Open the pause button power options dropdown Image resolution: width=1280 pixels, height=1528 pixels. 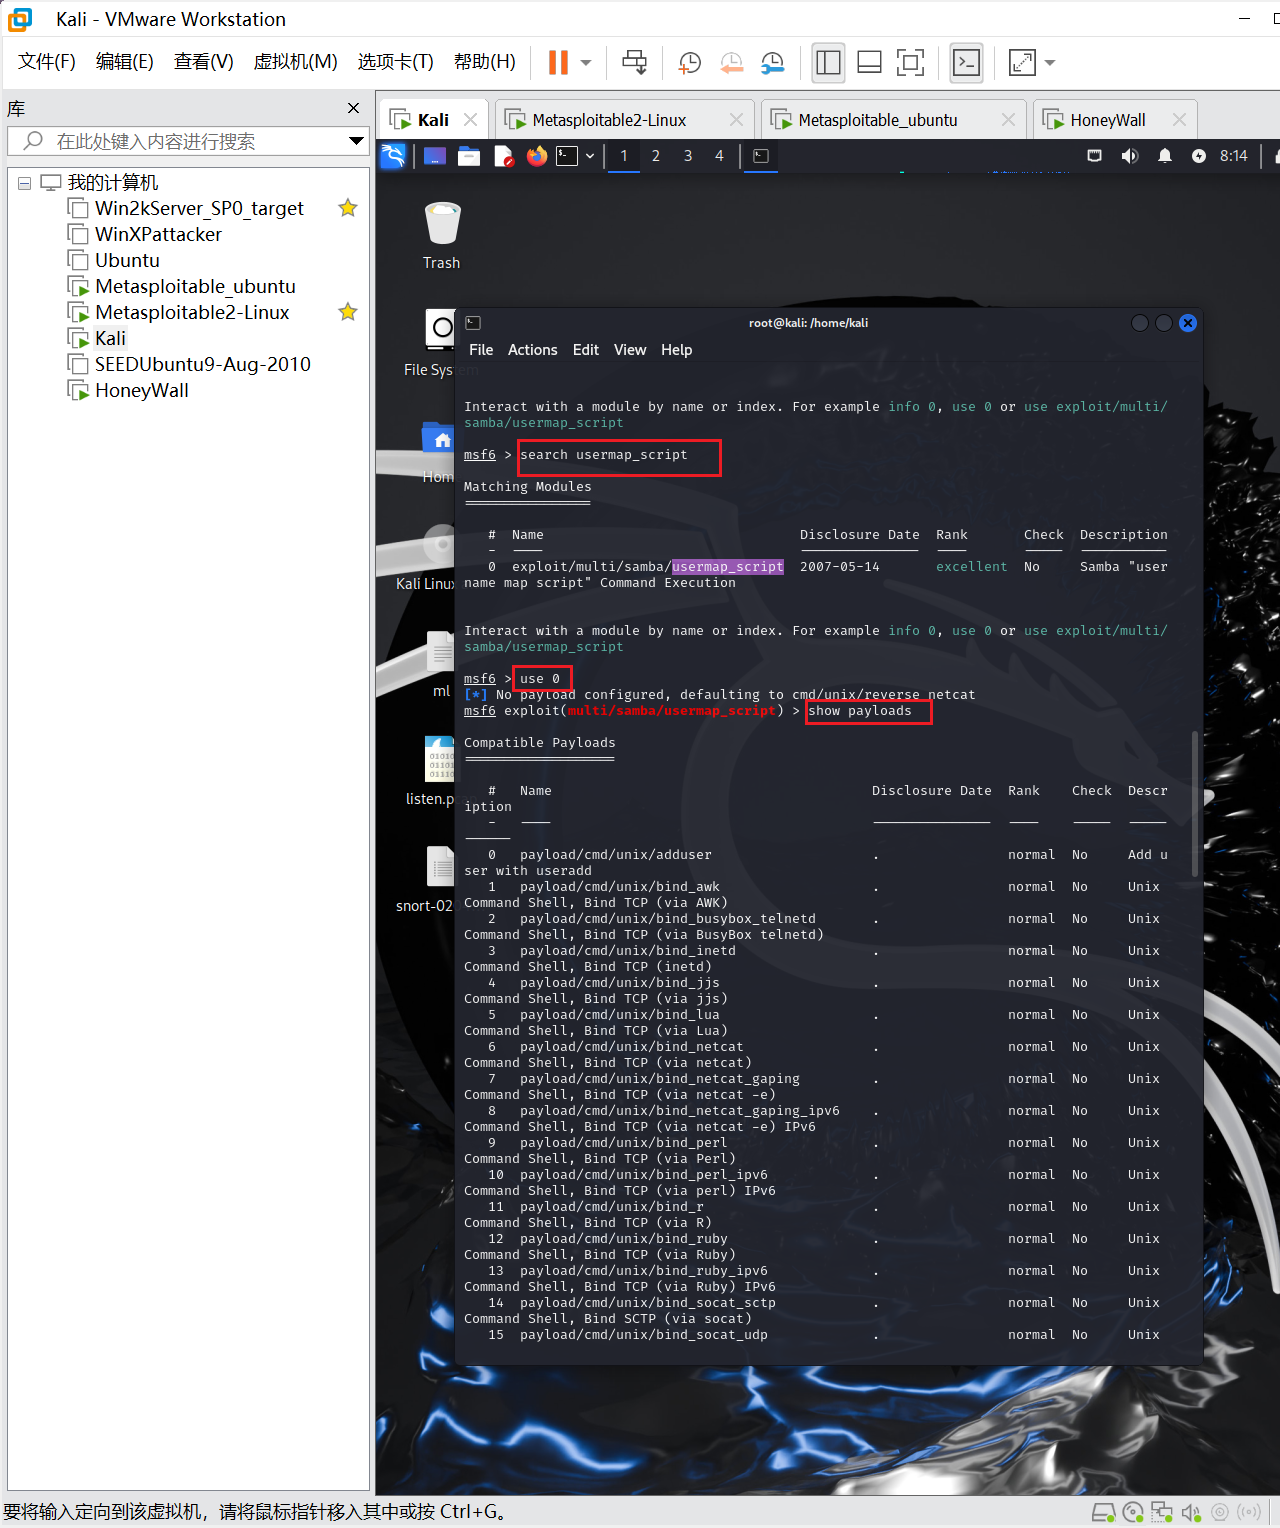(x=586, y=62)
